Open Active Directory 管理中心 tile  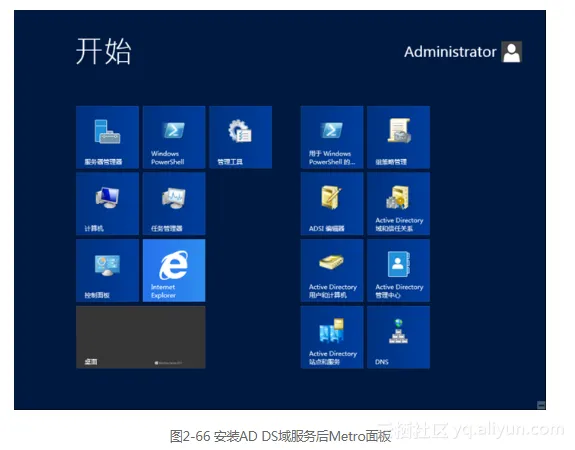pos(399,271)
